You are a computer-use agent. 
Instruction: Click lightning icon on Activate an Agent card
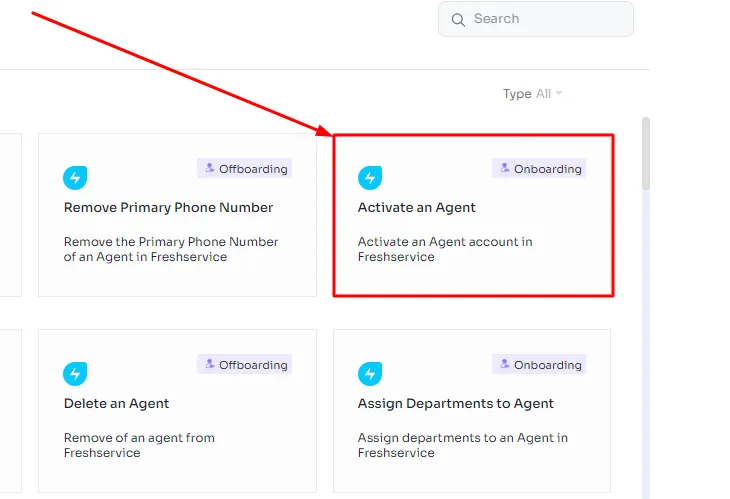pos(370,178)
